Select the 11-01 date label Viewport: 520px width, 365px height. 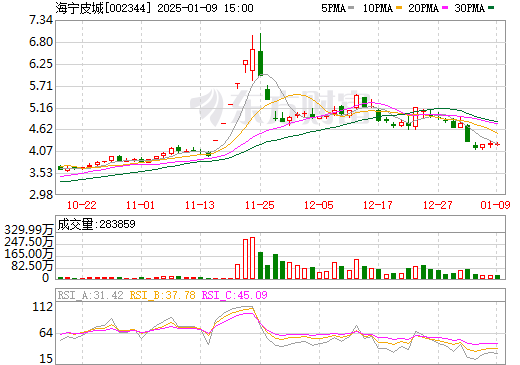(141, 205)
